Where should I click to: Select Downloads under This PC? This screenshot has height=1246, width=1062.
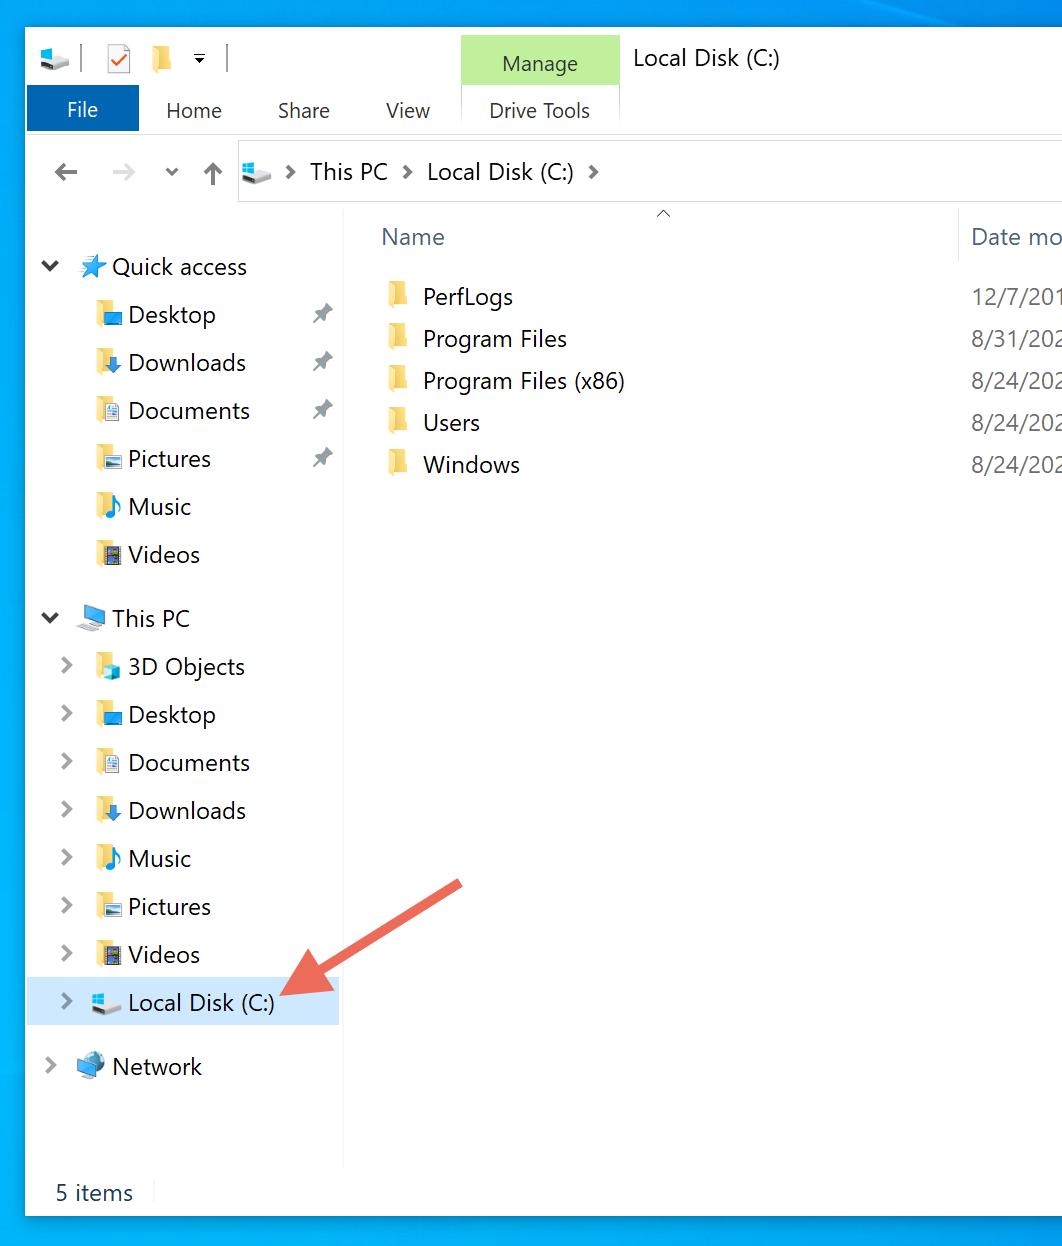(x=187, y=811)
